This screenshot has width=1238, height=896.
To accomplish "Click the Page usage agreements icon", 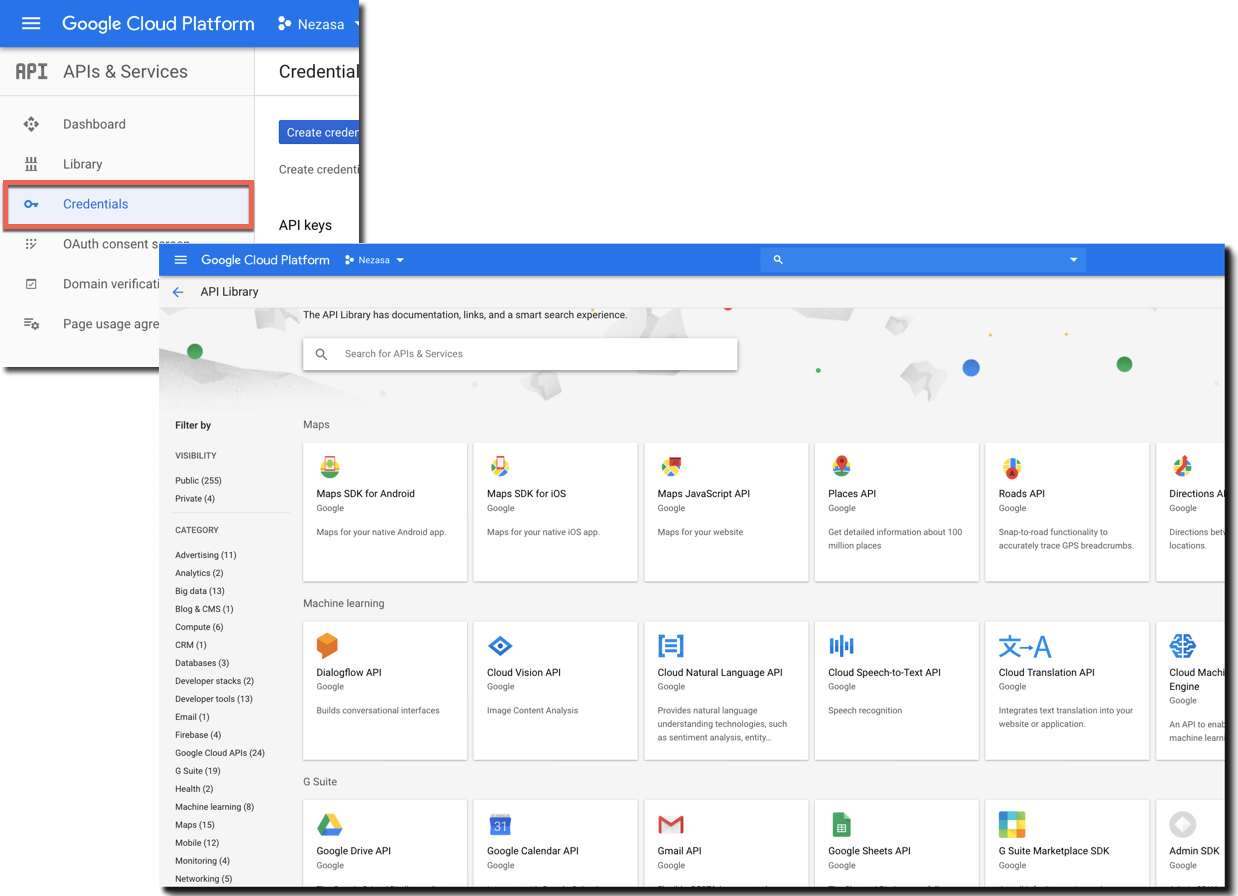I will [31, 324].
